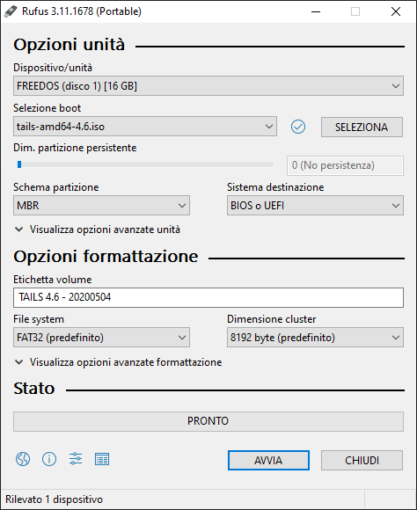Expand Visualizza opzioni avanzate unità

pyautogui.click(x=98, y=230)
